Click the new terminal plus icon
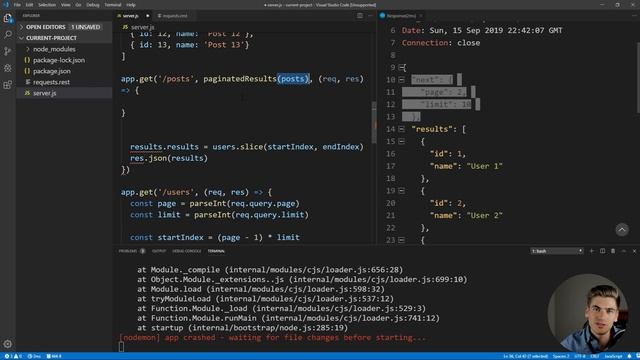Screen dimensions: 640x360 point(592,251)
